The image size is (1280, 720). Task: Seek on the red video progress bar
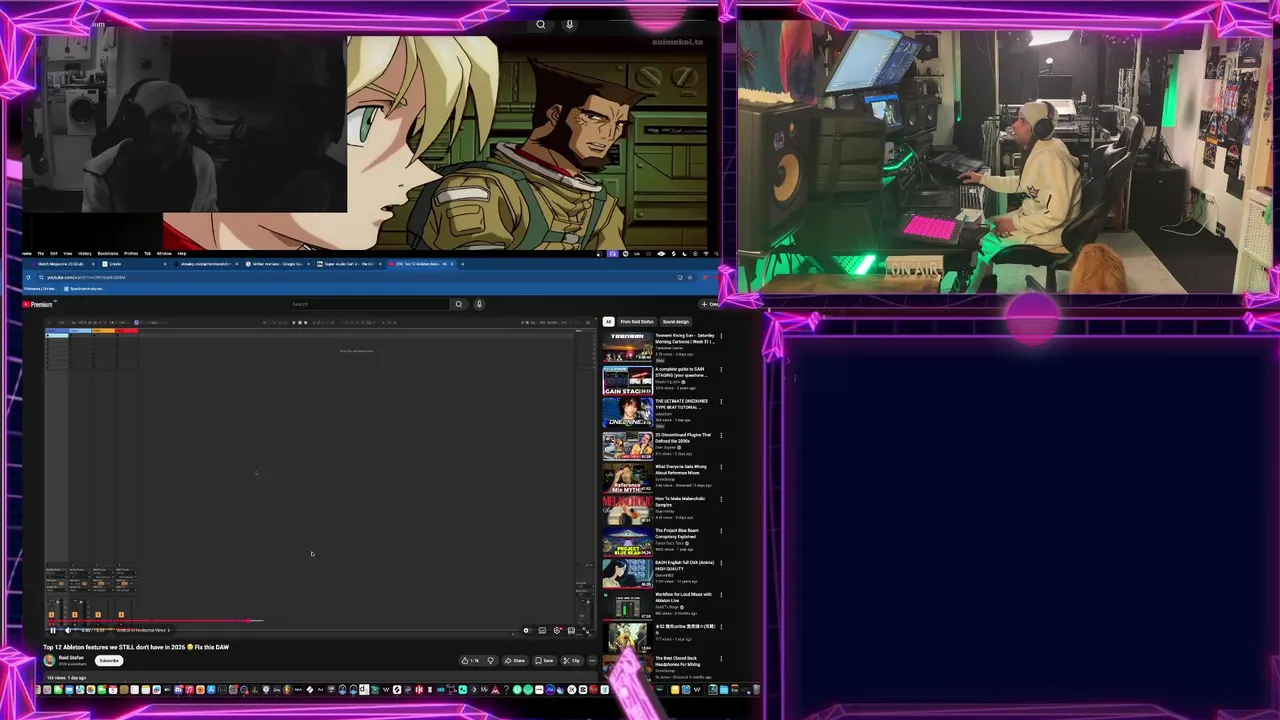click(318, 621)
